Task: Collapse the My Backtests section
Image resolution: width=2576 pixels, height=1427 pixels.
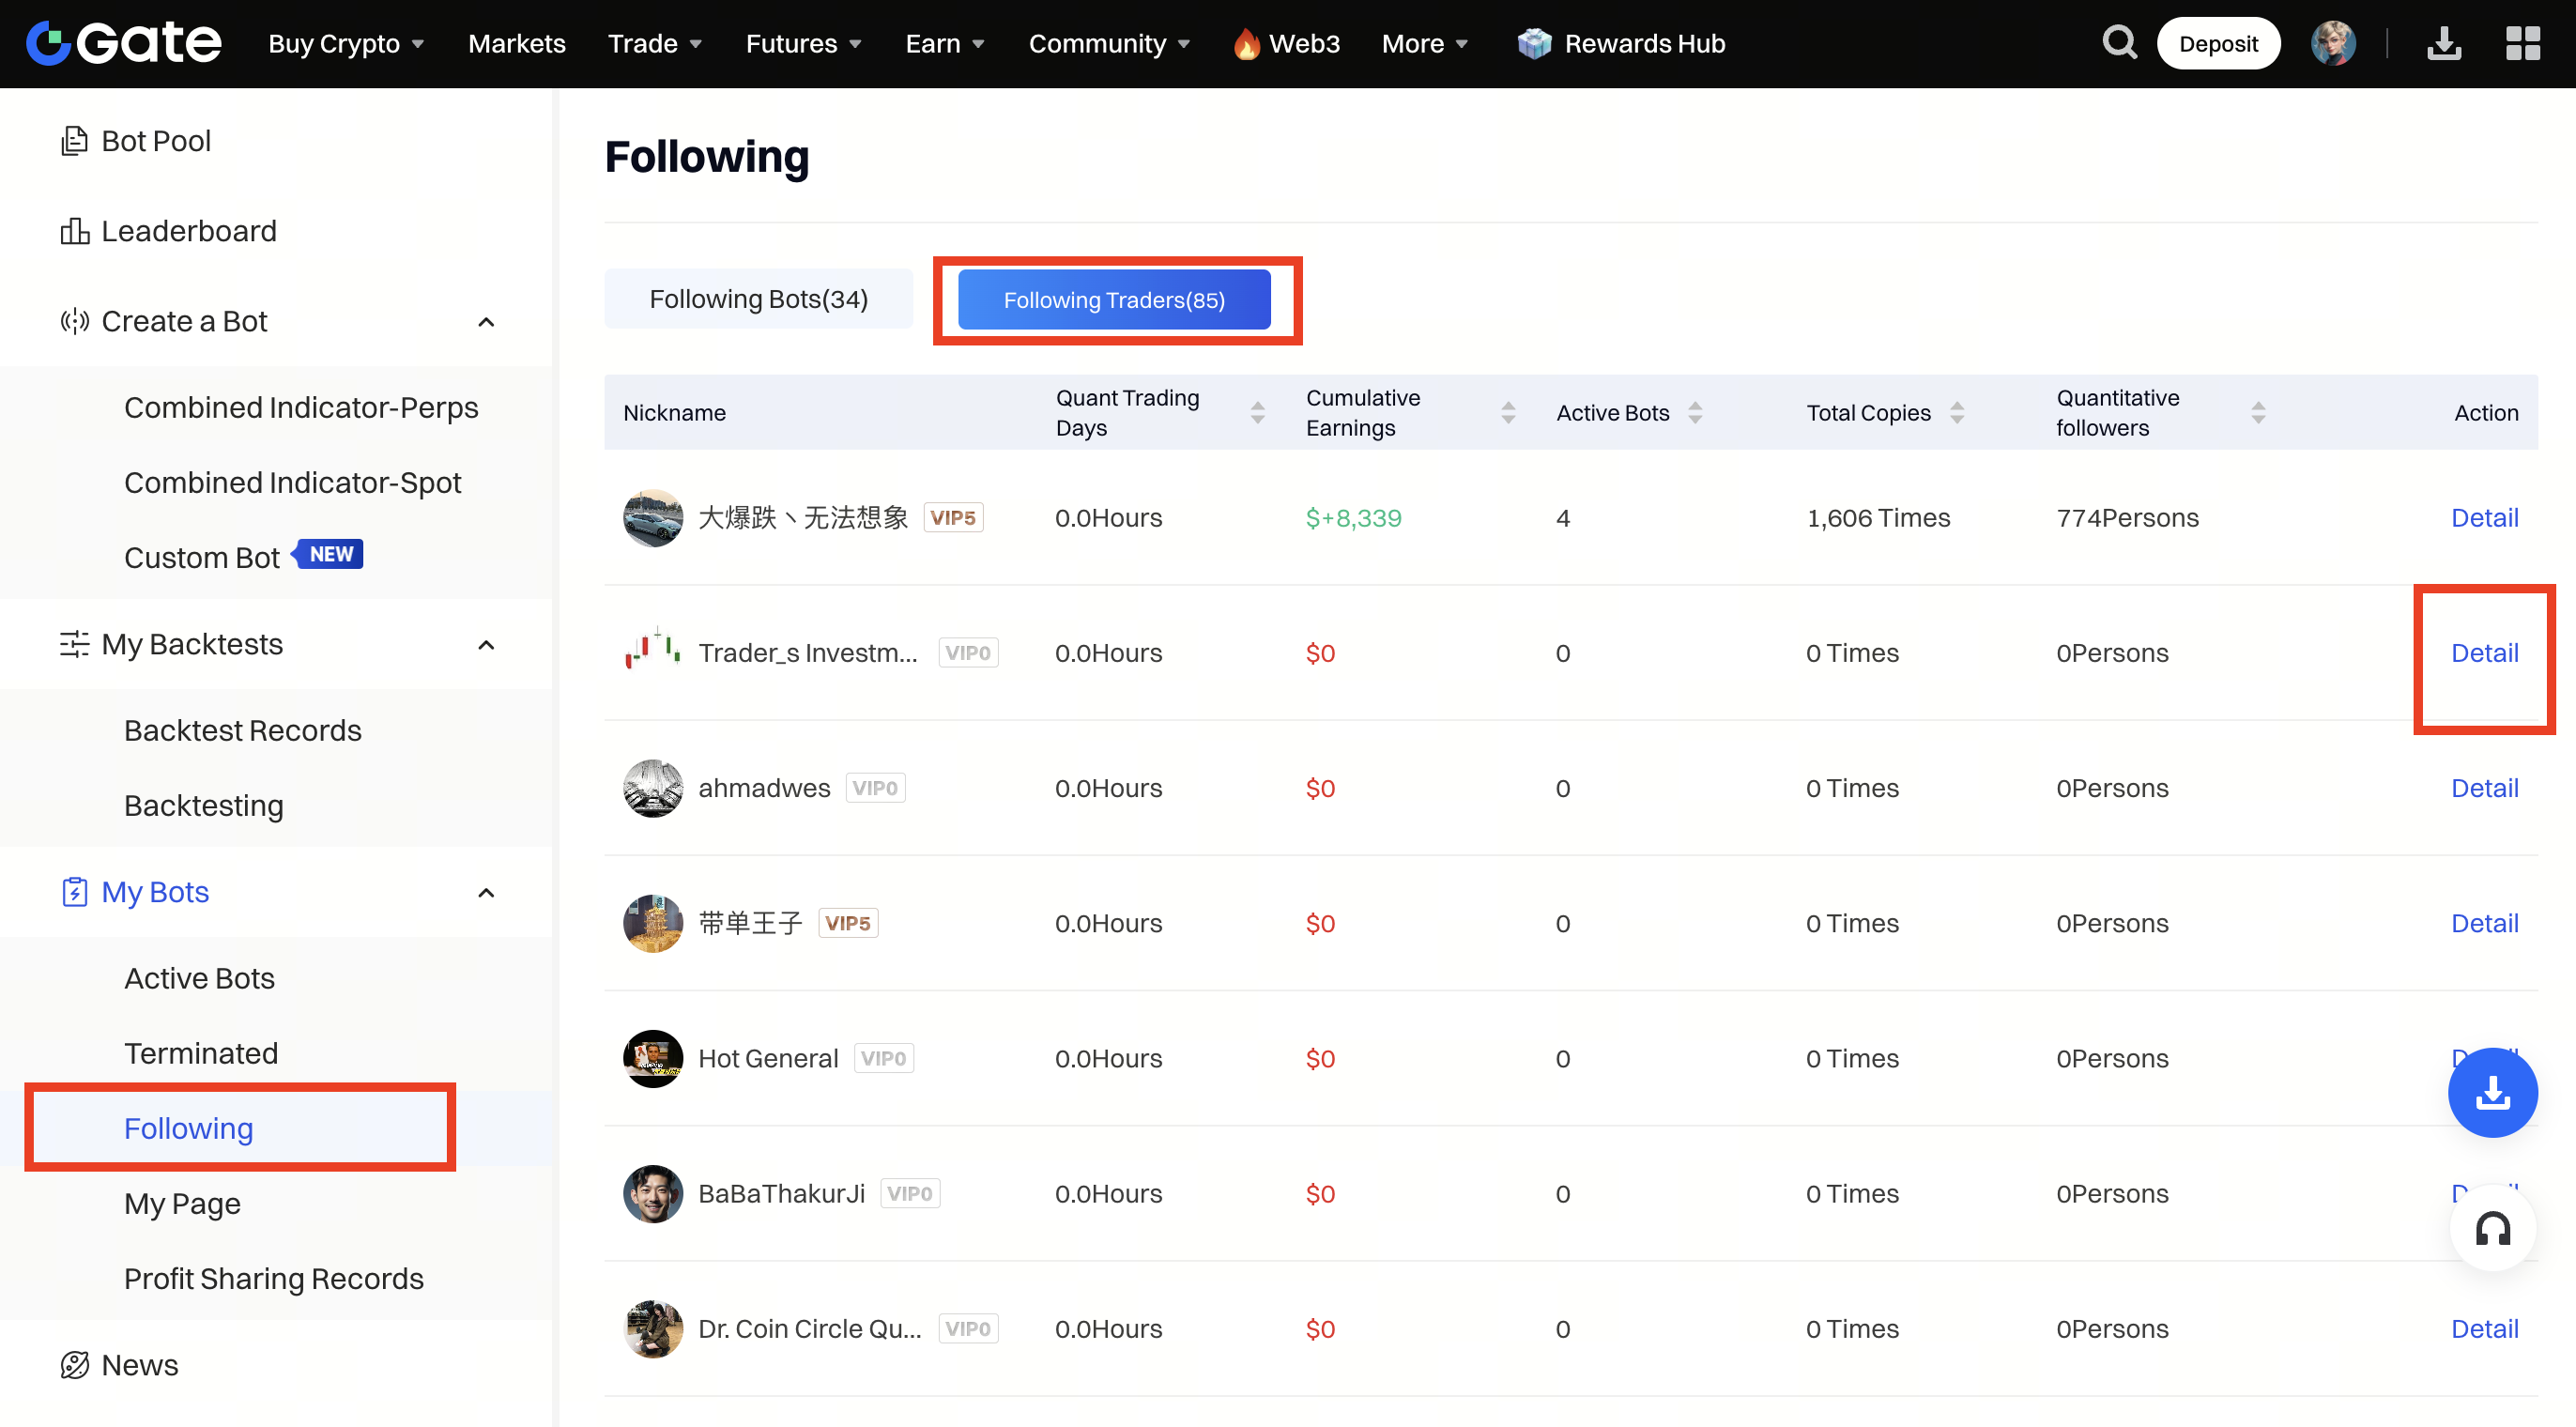Action: pos(486,644)
